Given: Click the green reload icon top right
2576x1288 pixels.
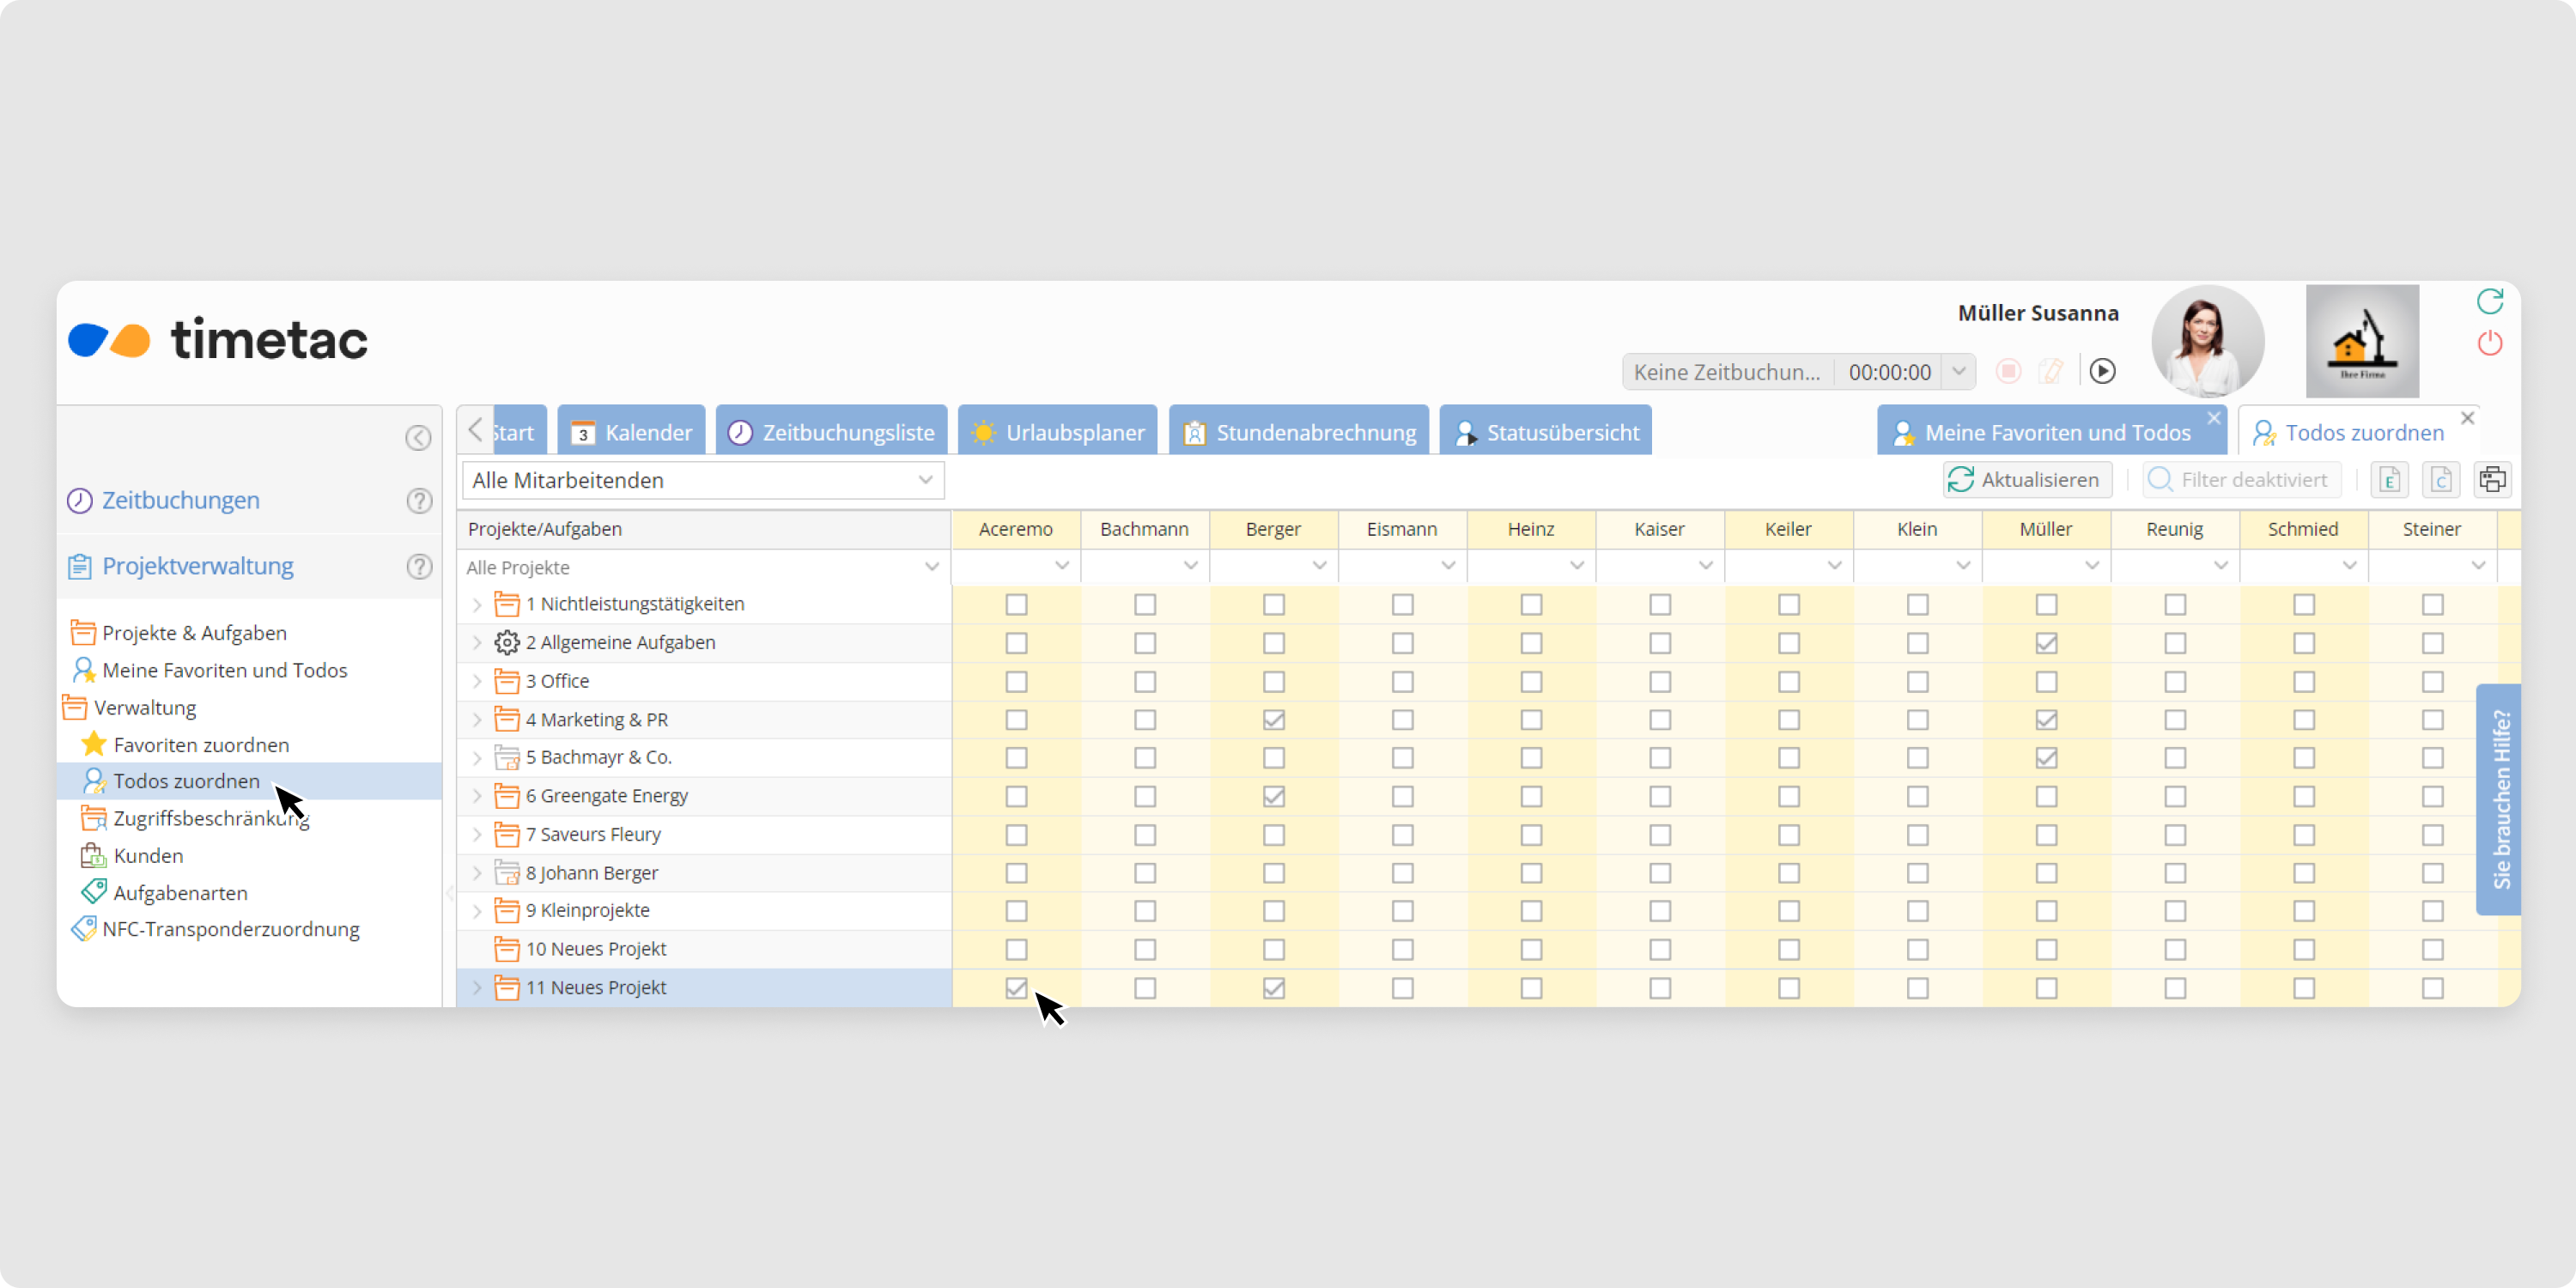Looking at the screenshot, I should pyautogui.click(x=2489, y=301).
